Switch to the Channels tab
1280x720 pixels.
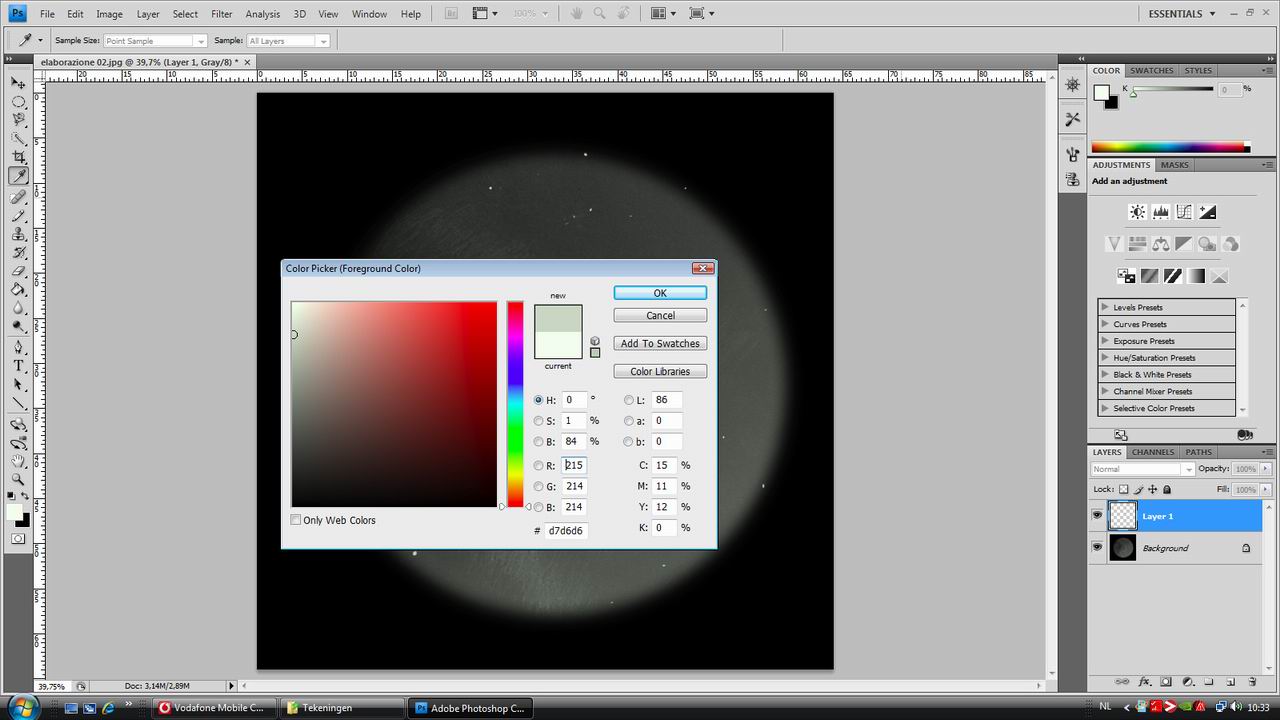tap(1153, 452)
